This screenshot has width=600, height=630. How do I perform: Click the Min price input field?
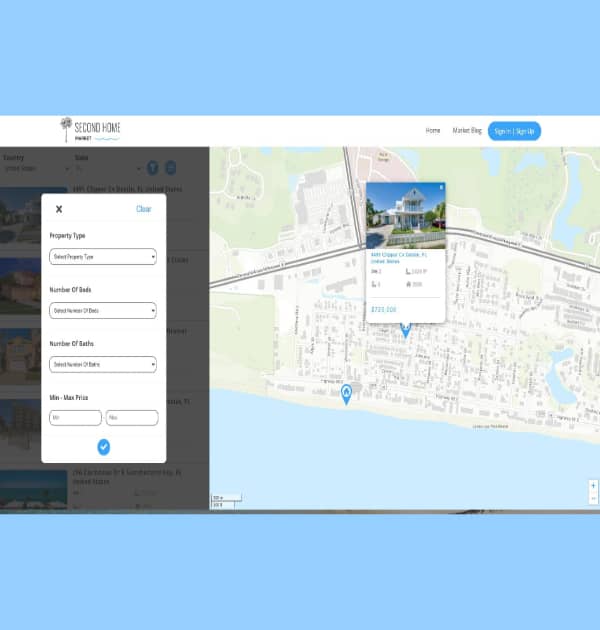point(75,418)
